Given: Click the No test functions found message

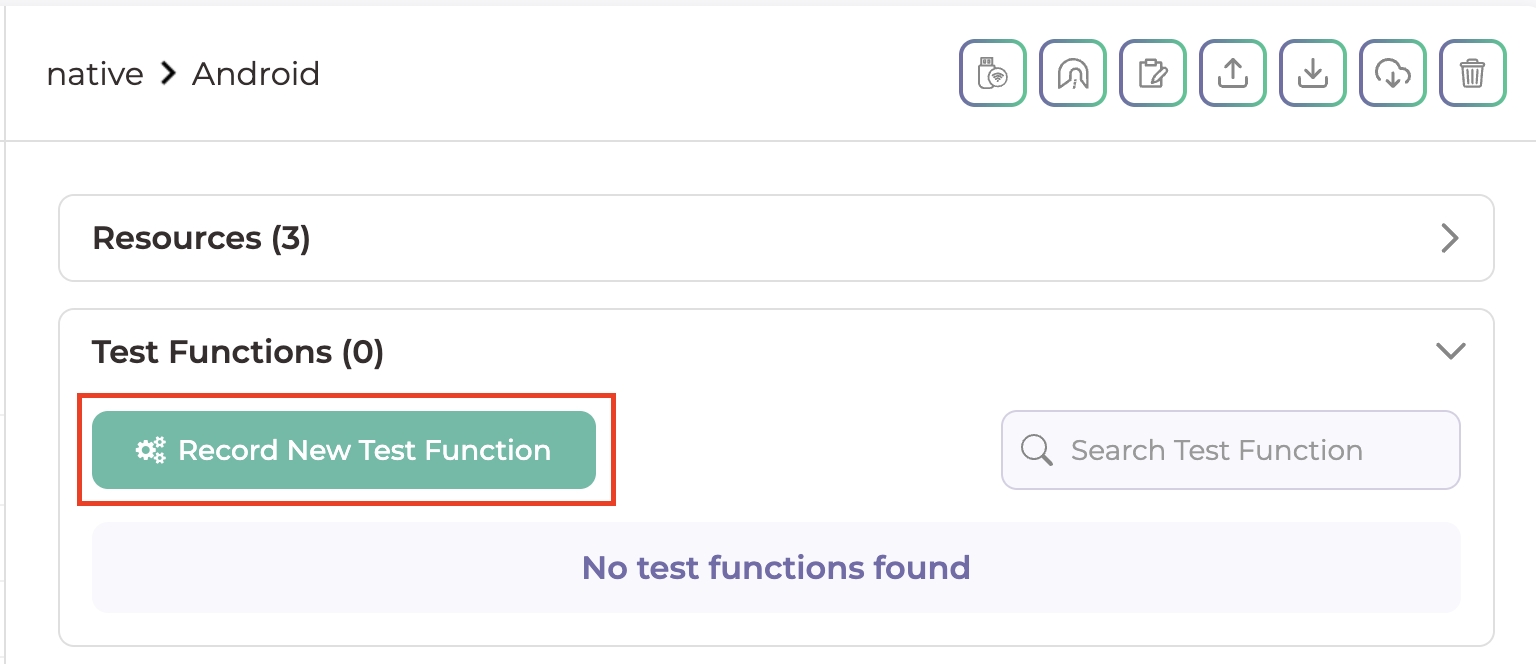Looking at the screenshot, I should tap(776, 568).
